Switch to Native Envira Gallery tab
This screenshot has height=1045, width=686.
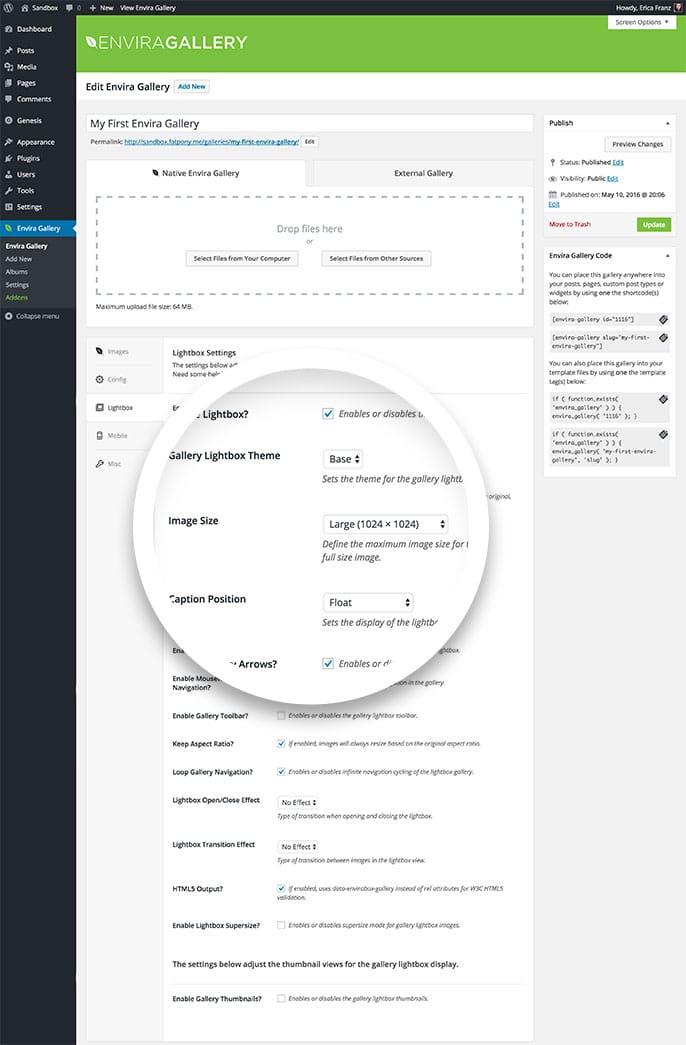(x=195, y=173)
